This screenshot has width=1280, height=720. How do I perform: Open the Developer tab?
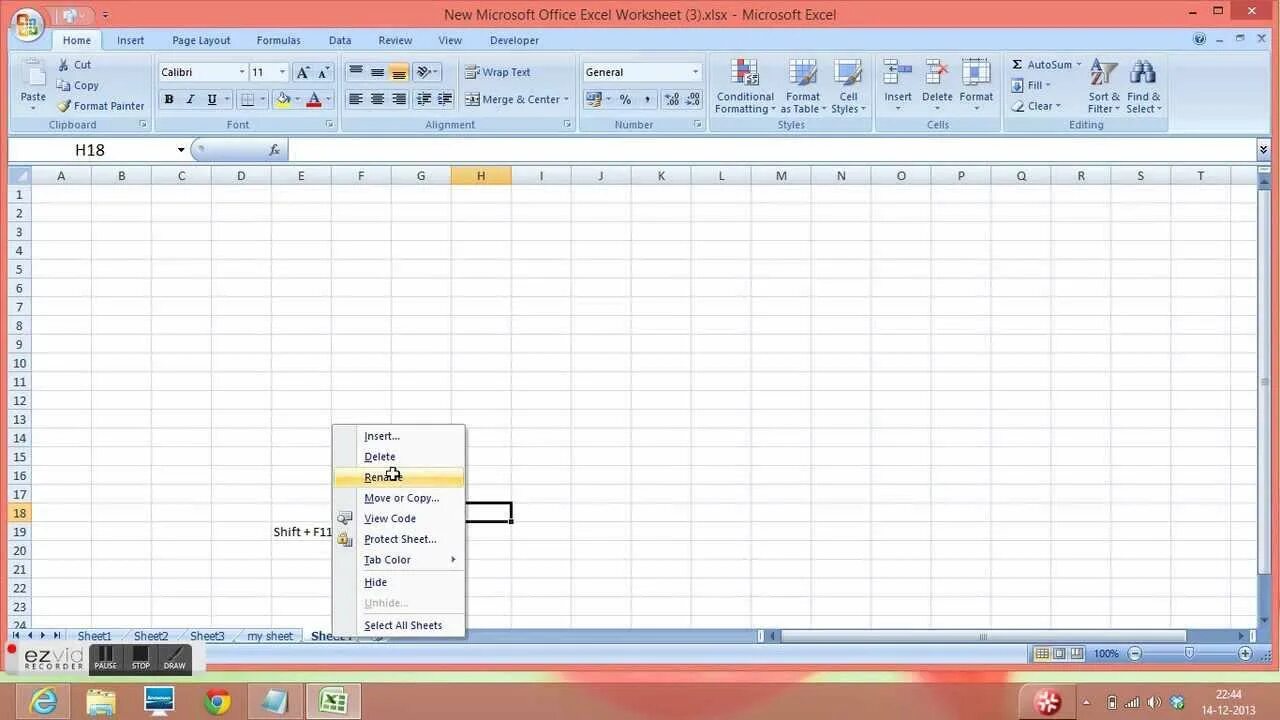point(514,41)
